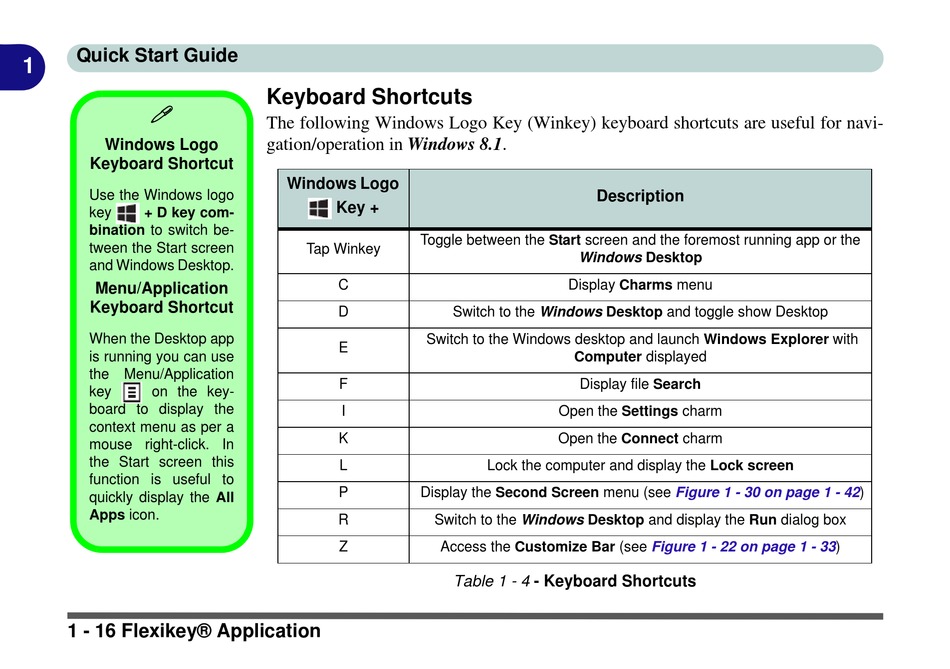This screenshot has width=950, height=669.
Task: Click the 1 - 16 Flexikey Application footer
Action: click(194, 631)
